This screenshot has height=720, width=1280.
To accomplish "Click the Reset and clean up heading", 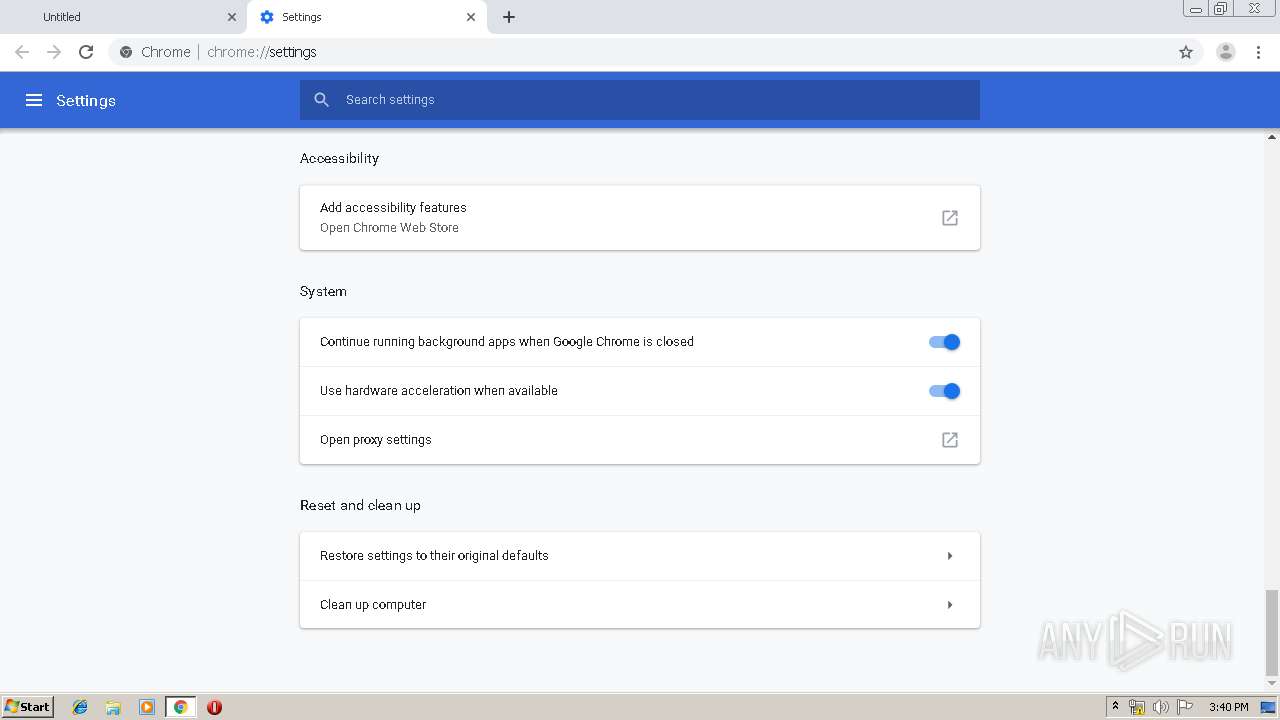I will 360,505.
